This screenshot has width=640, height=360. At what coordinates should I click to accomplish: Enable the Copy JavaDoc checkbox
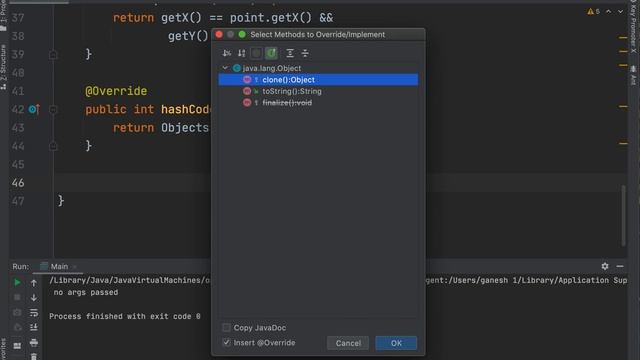tap(226, 327)
